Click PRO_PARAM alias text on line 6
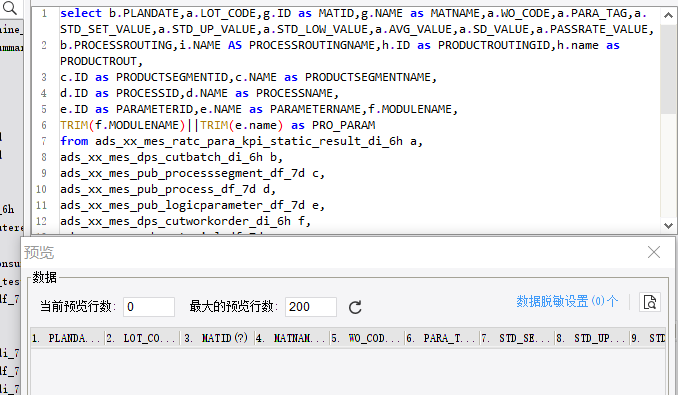Viewport: 678px width, 395px height. click(344, 125)
